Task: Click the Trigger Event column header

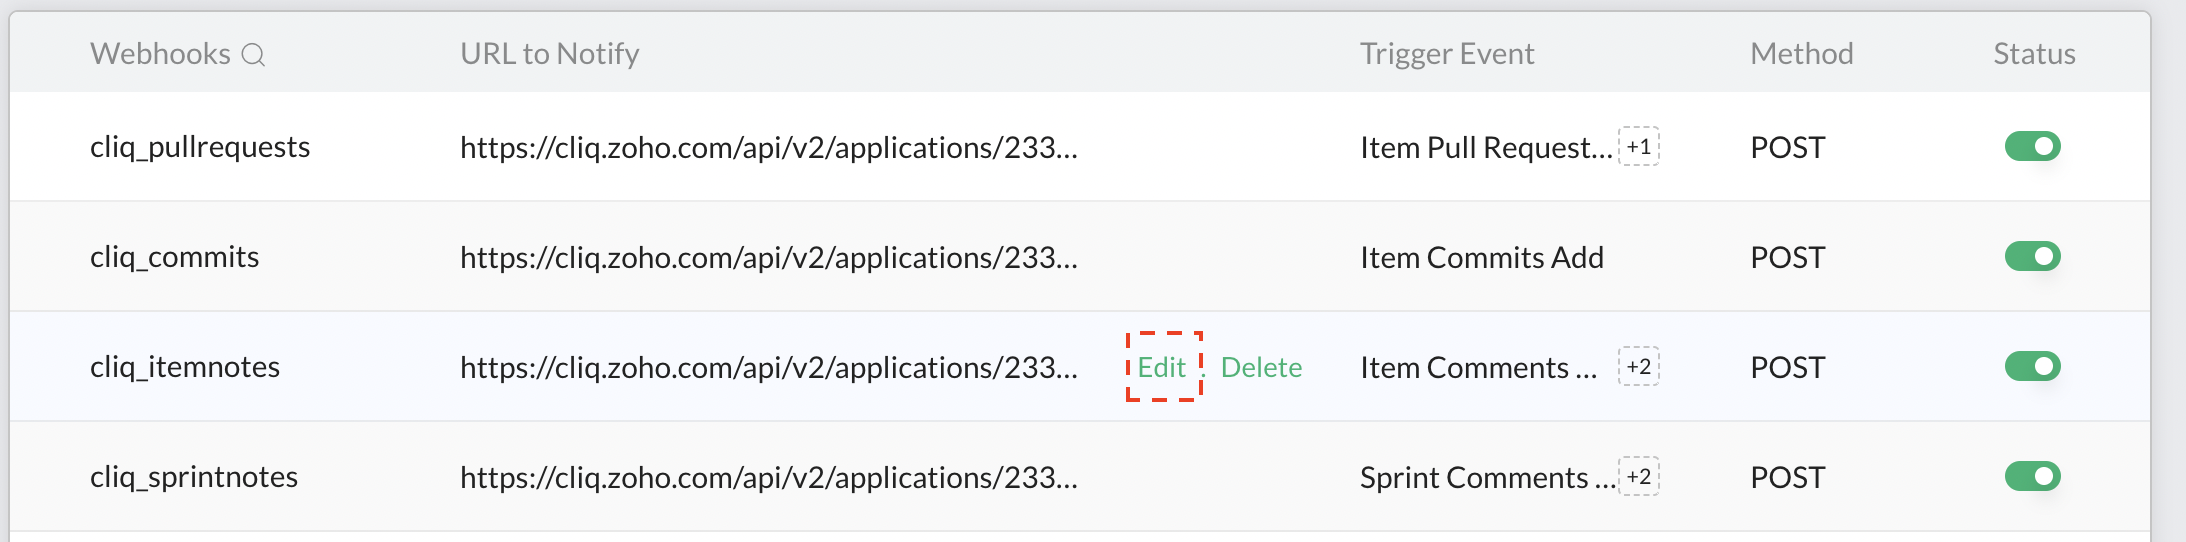Action: pos(1447,54)
